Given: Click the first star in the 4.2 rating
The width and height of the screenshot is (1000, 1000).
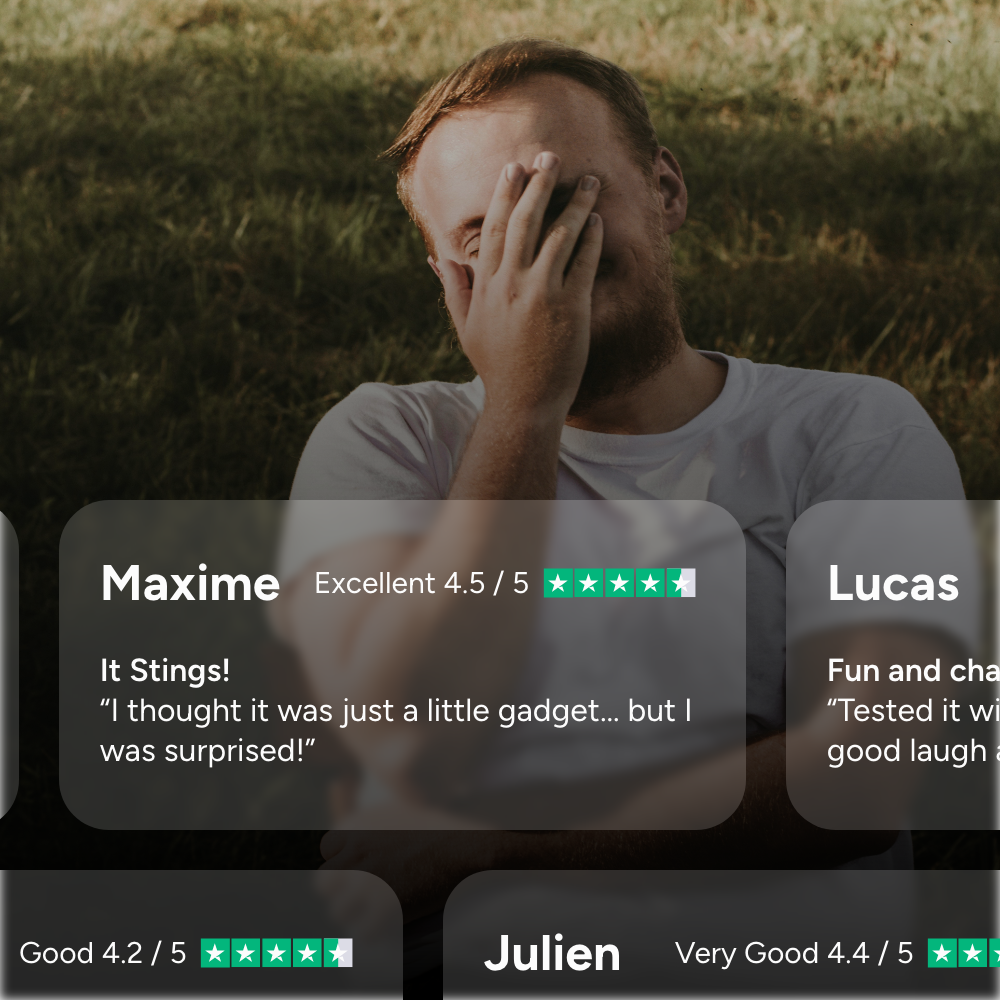Looking at the screenshot, I should (x=216, y=953).
